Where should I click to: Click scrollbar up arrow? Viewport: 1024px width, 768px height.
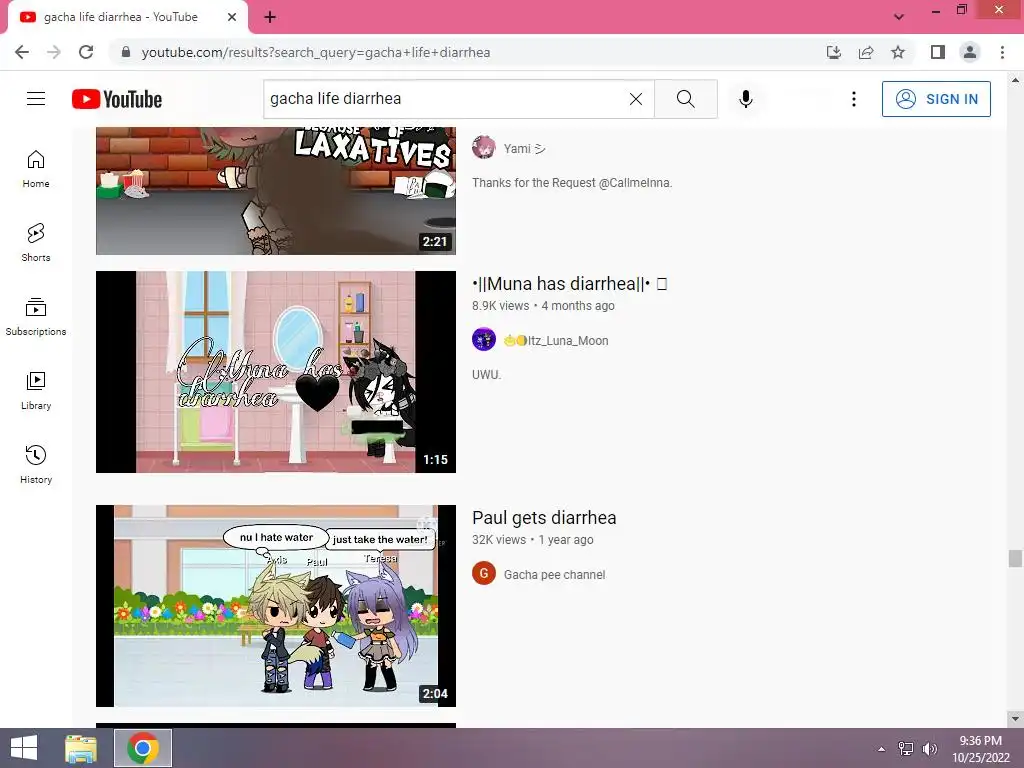pos(1015,80)
